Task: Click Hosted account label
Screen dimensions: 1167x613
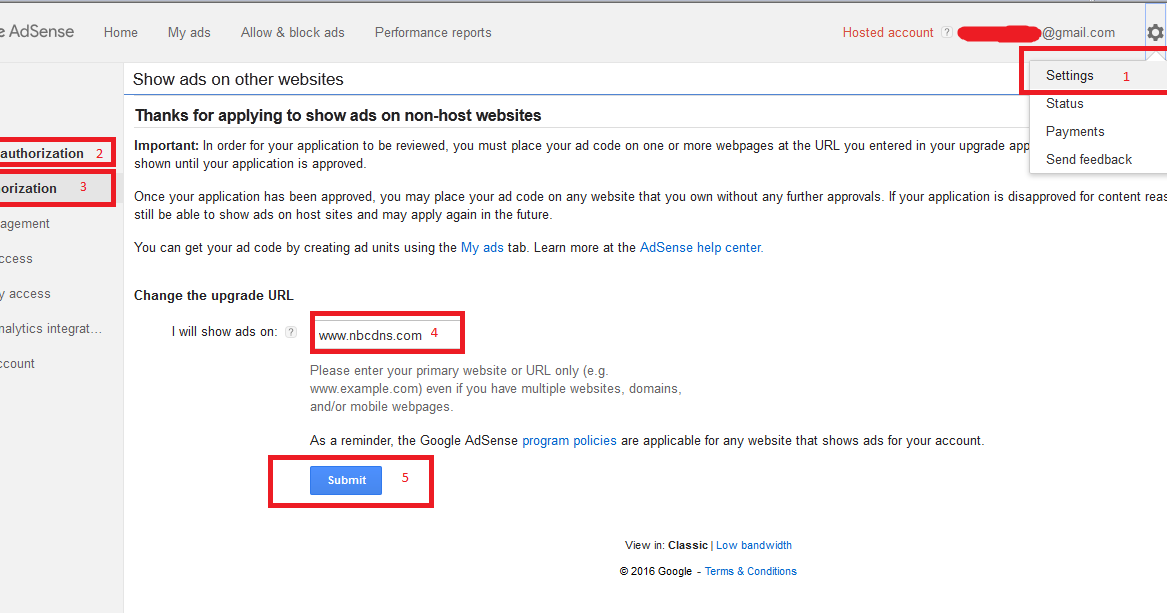Action: click(888, 33)
